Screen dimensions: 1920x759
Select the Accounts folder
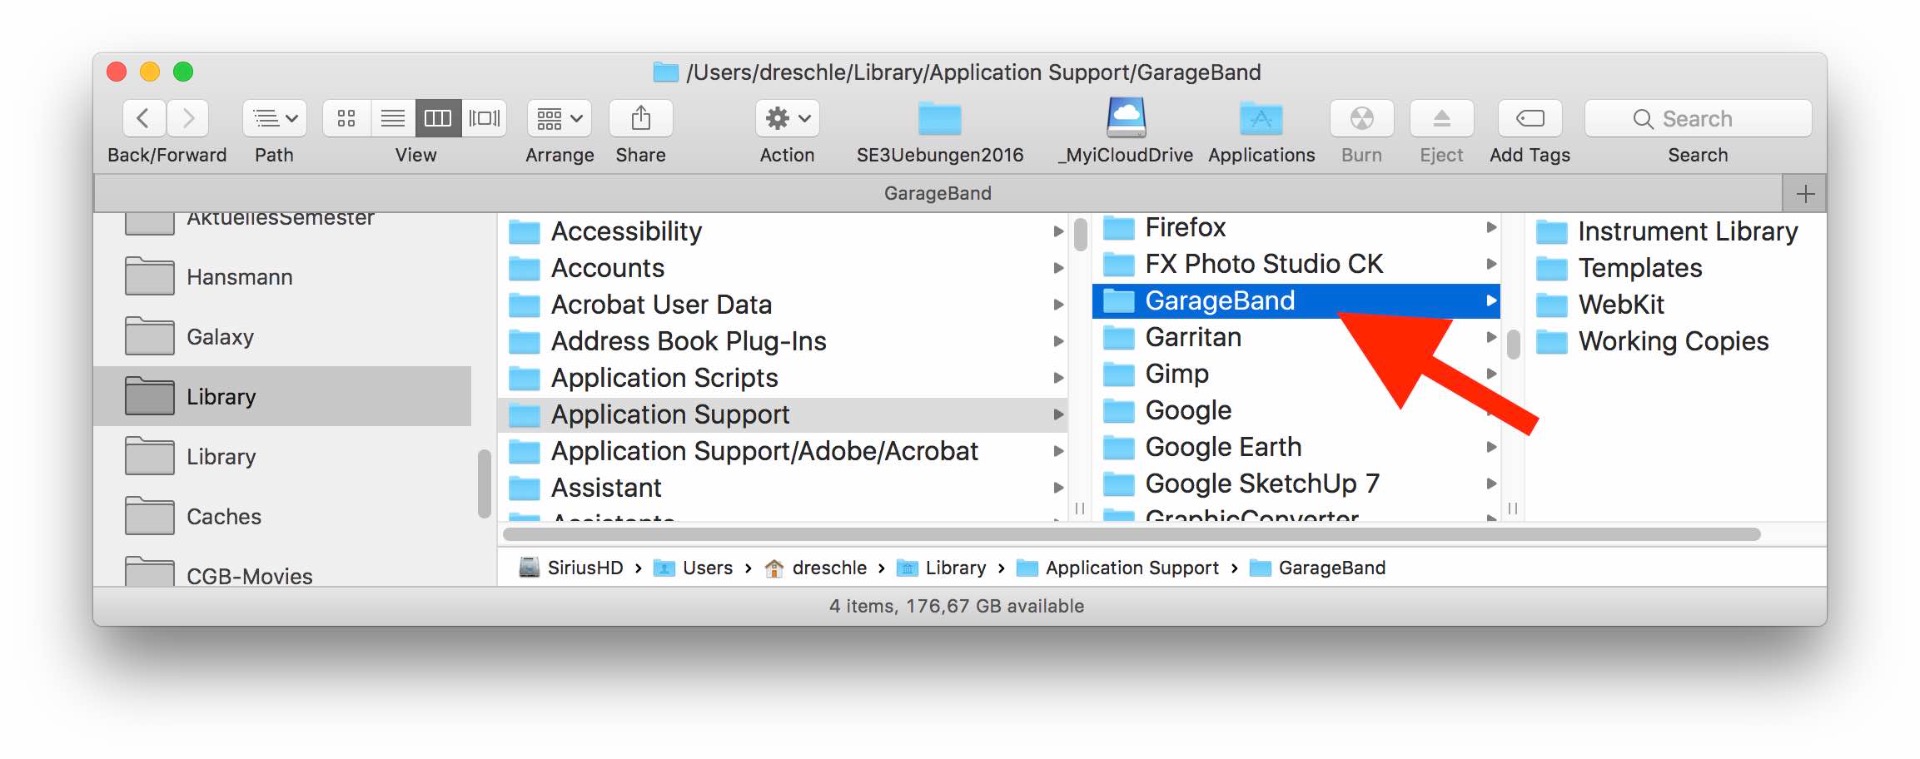click(x=782, y=268)
